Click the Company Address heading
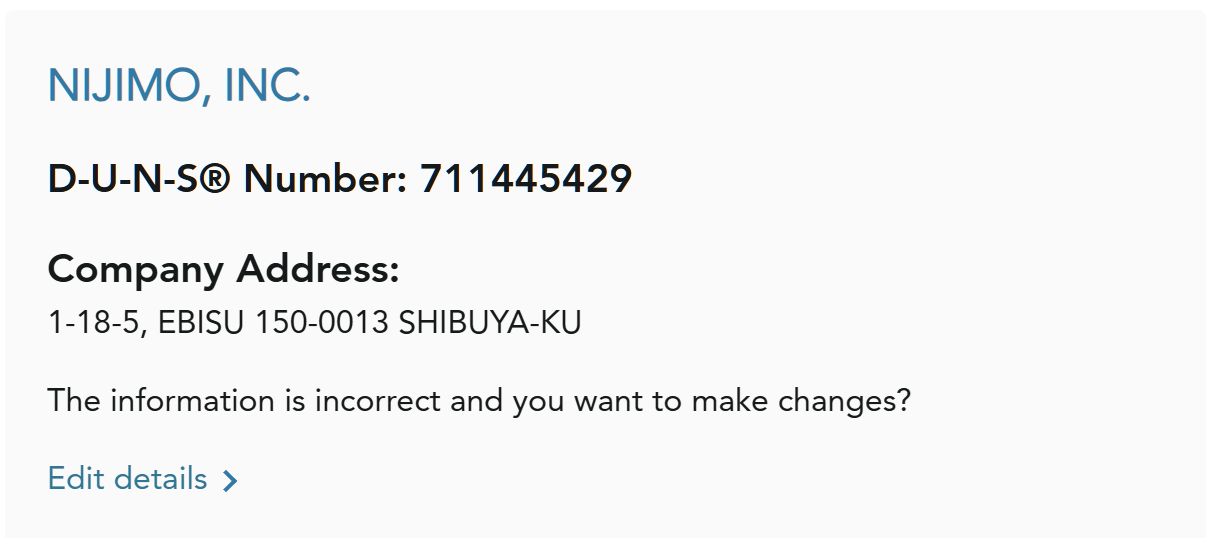 coord(223,269)
